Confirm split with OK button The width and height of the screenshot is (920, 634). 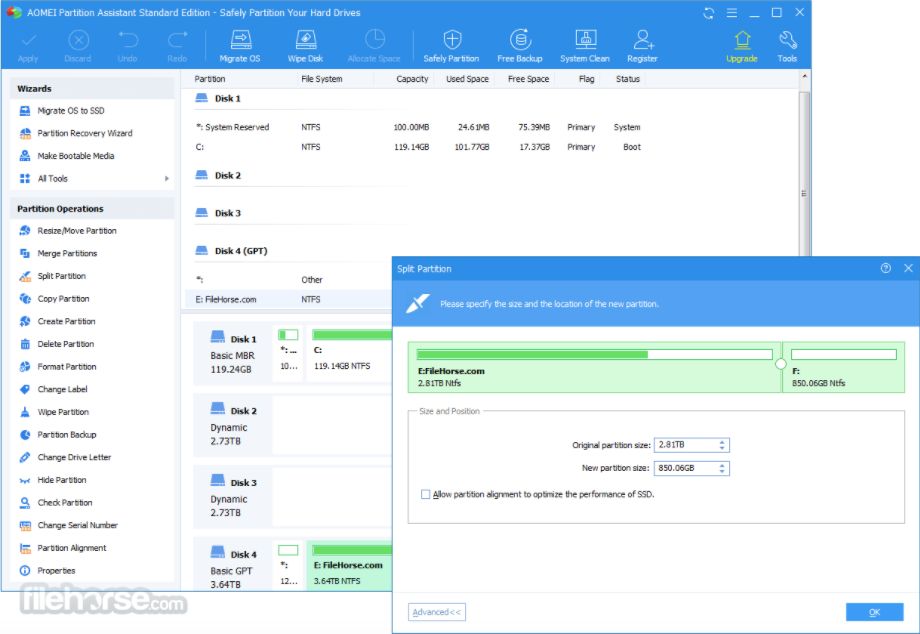[x=874, y=612]
